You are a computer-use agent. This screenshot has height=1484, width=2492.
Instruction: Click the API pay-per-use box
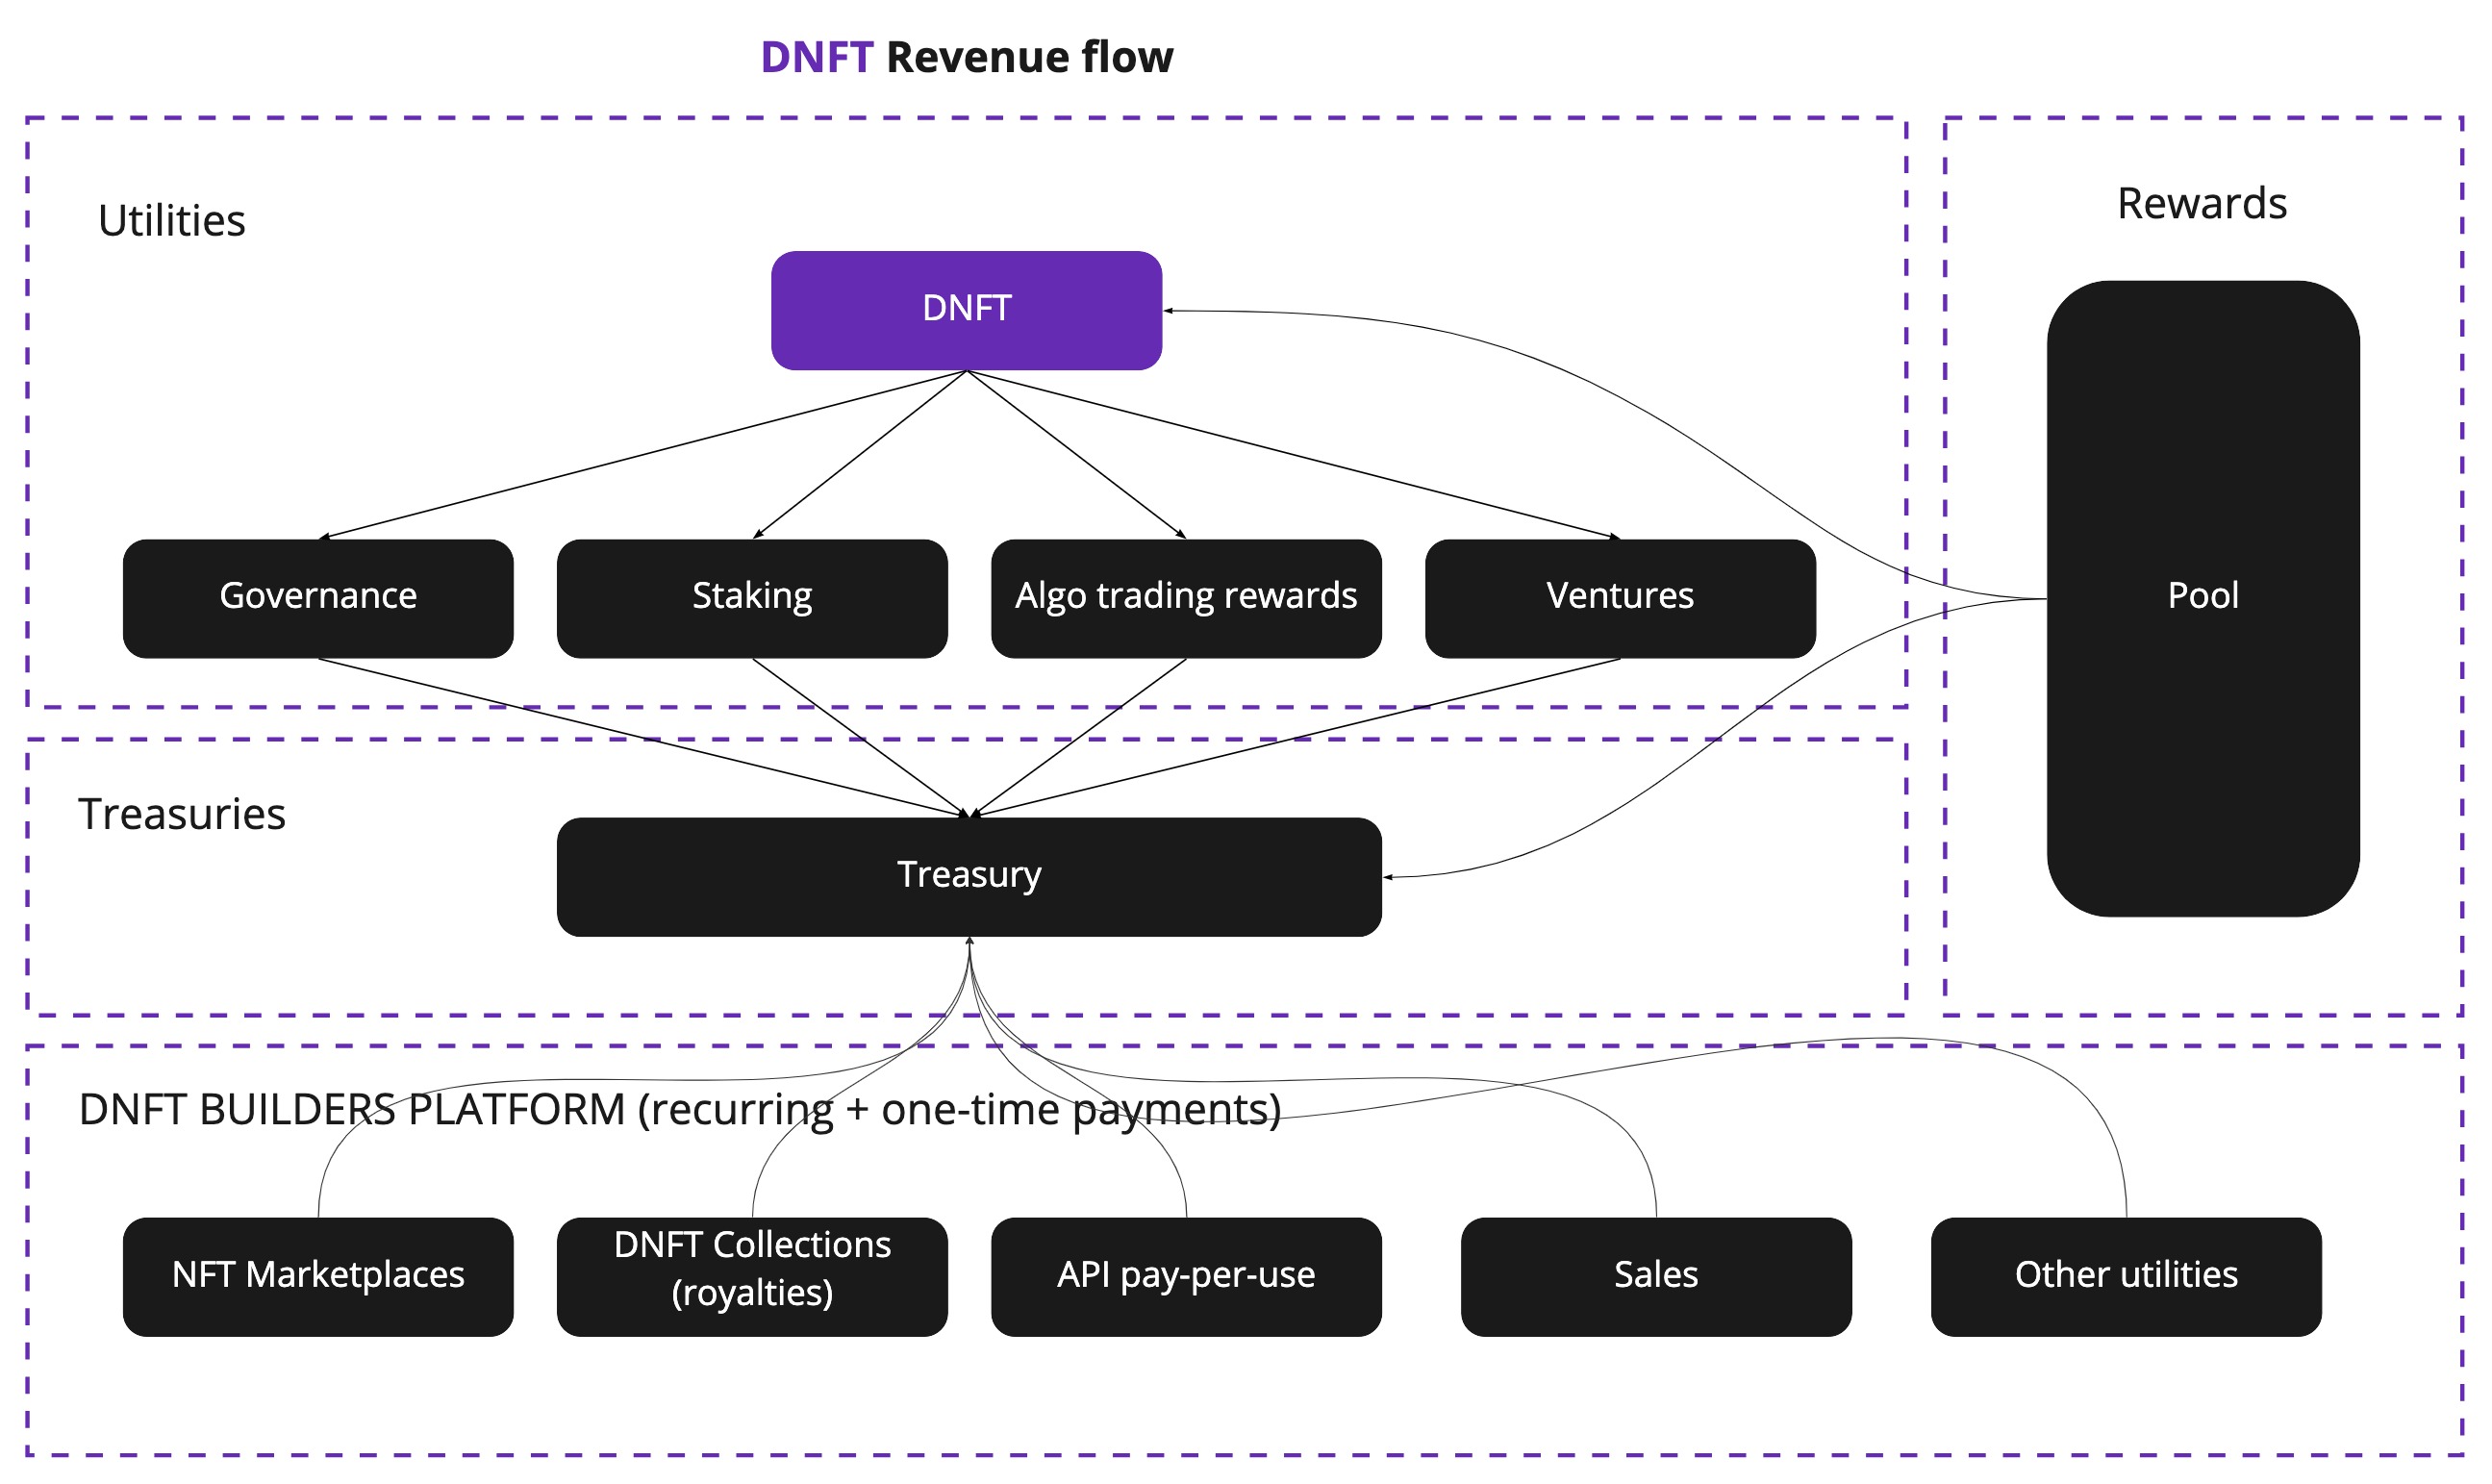tap(1187, 1278)
